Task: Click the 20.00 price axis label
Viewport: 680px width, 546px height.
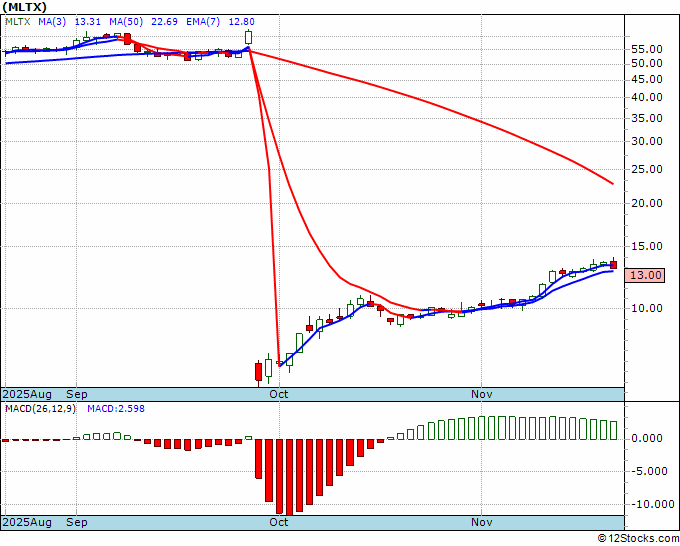Action: coord(647,203)
